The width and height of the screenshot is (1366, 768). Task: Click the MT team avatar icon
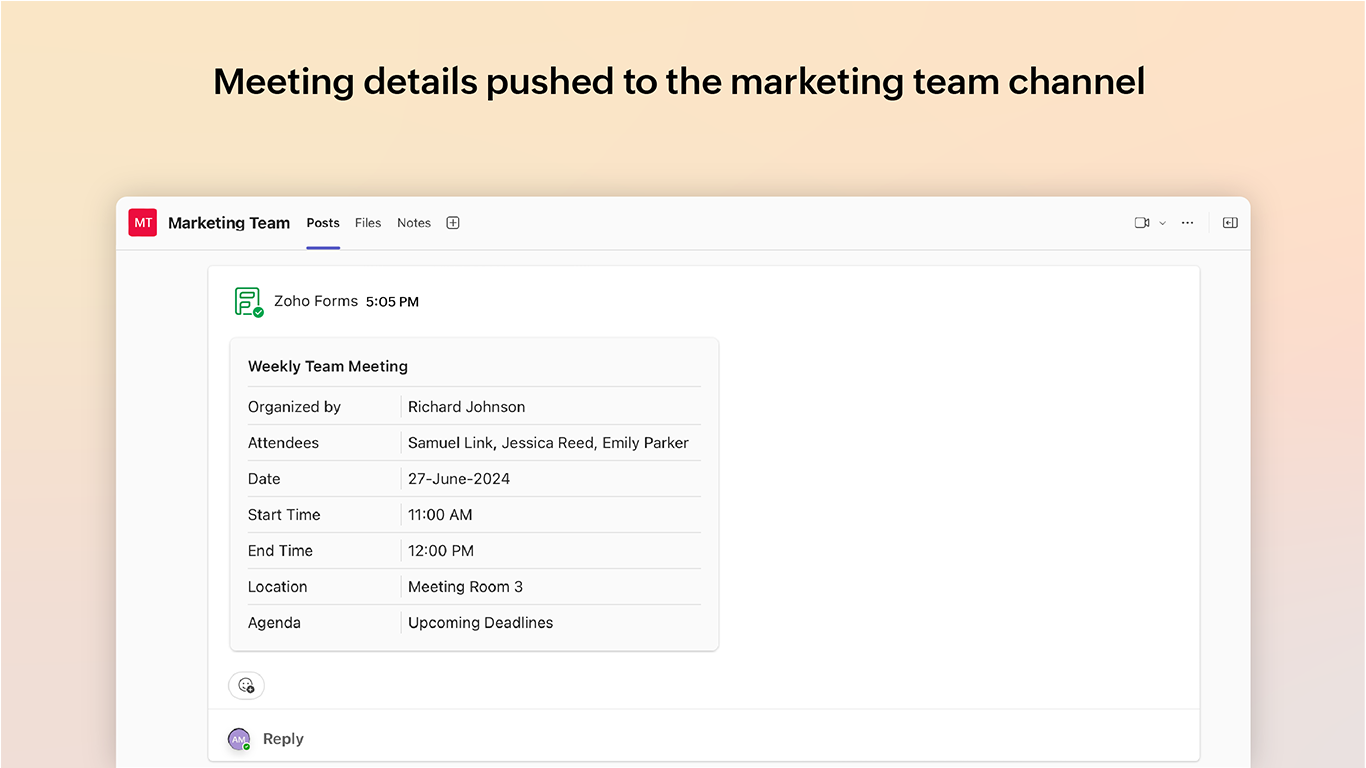pyautogui.click(x=143, y=223)
